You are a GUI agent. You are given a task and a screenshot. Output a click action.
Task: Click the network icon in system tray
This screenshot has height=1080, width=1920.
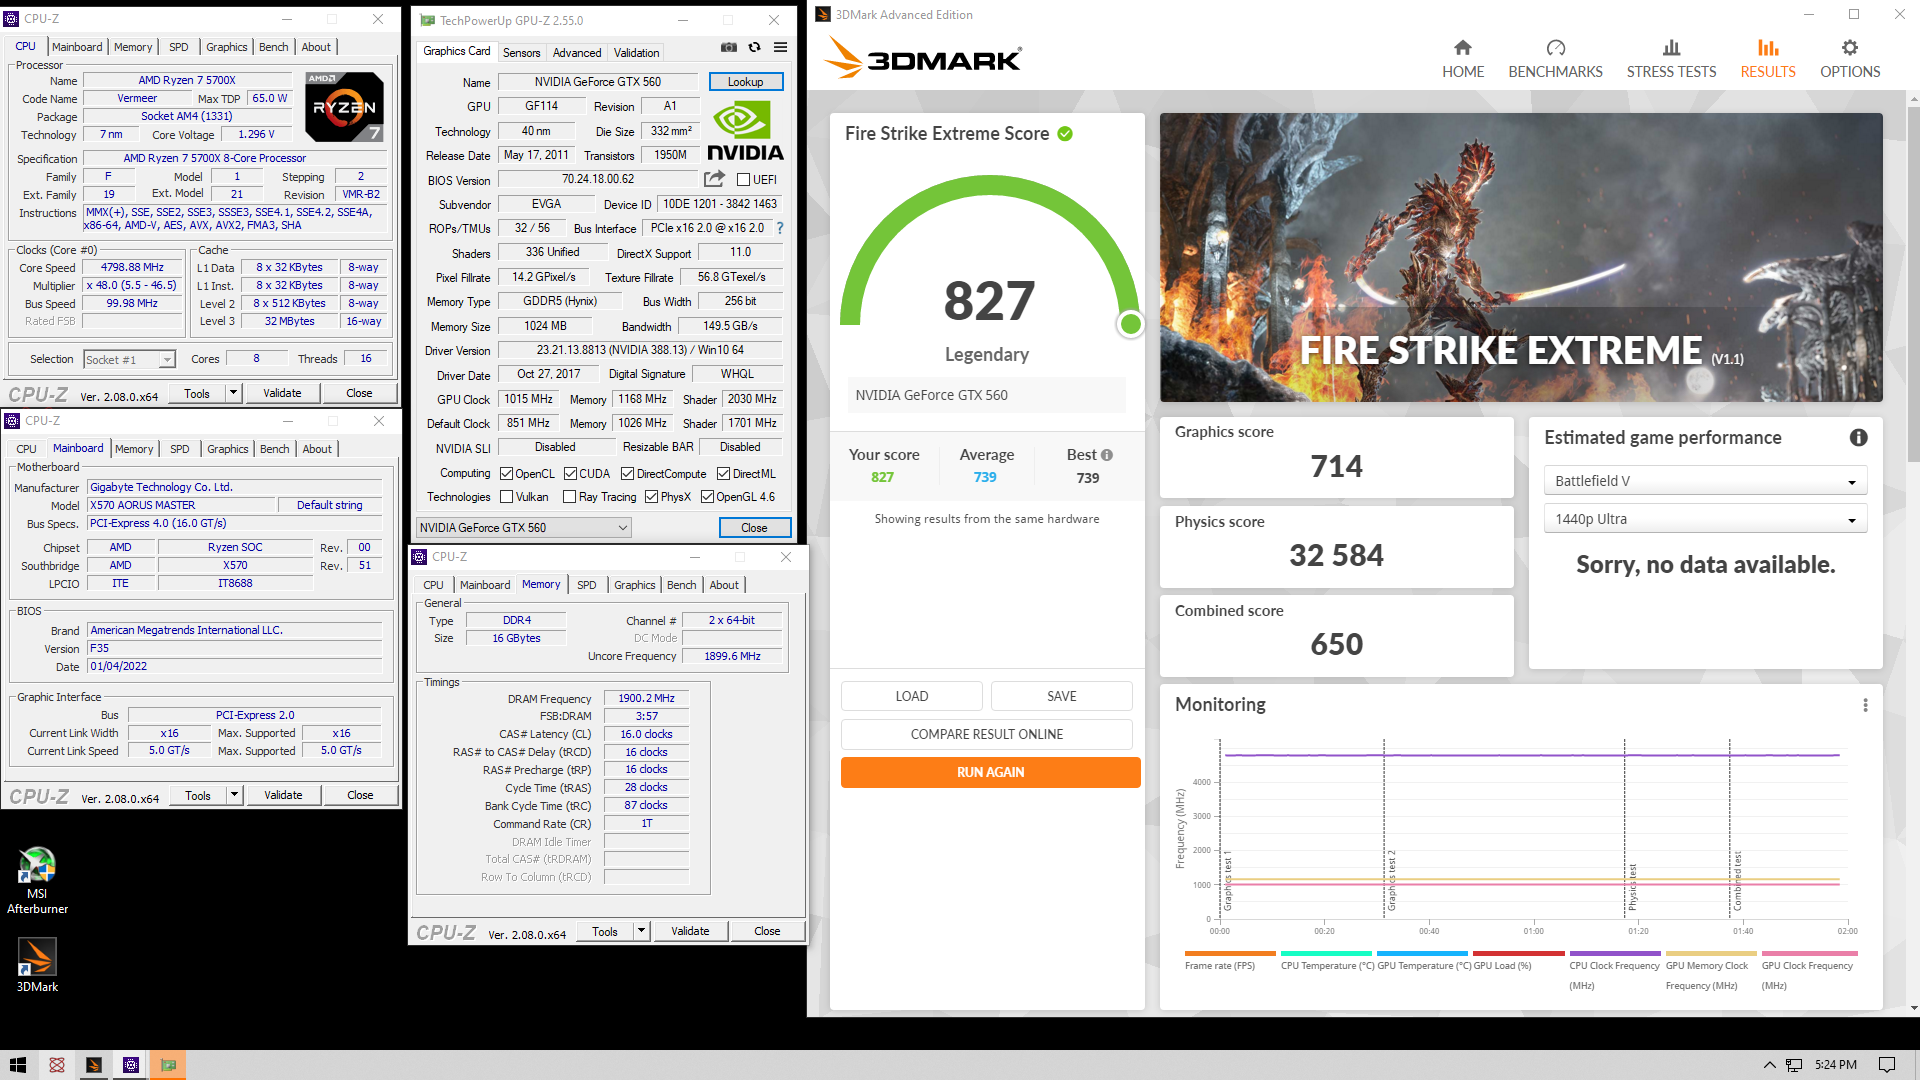pyautogui.click(x=1795, y=1065)
